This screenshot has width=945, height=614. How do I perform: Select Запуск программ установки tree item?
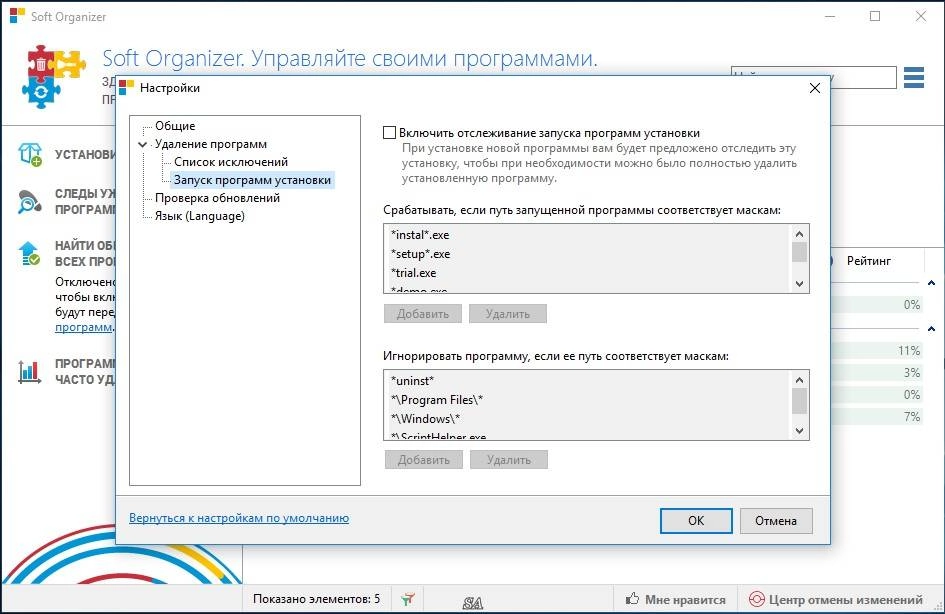(252, 180)
